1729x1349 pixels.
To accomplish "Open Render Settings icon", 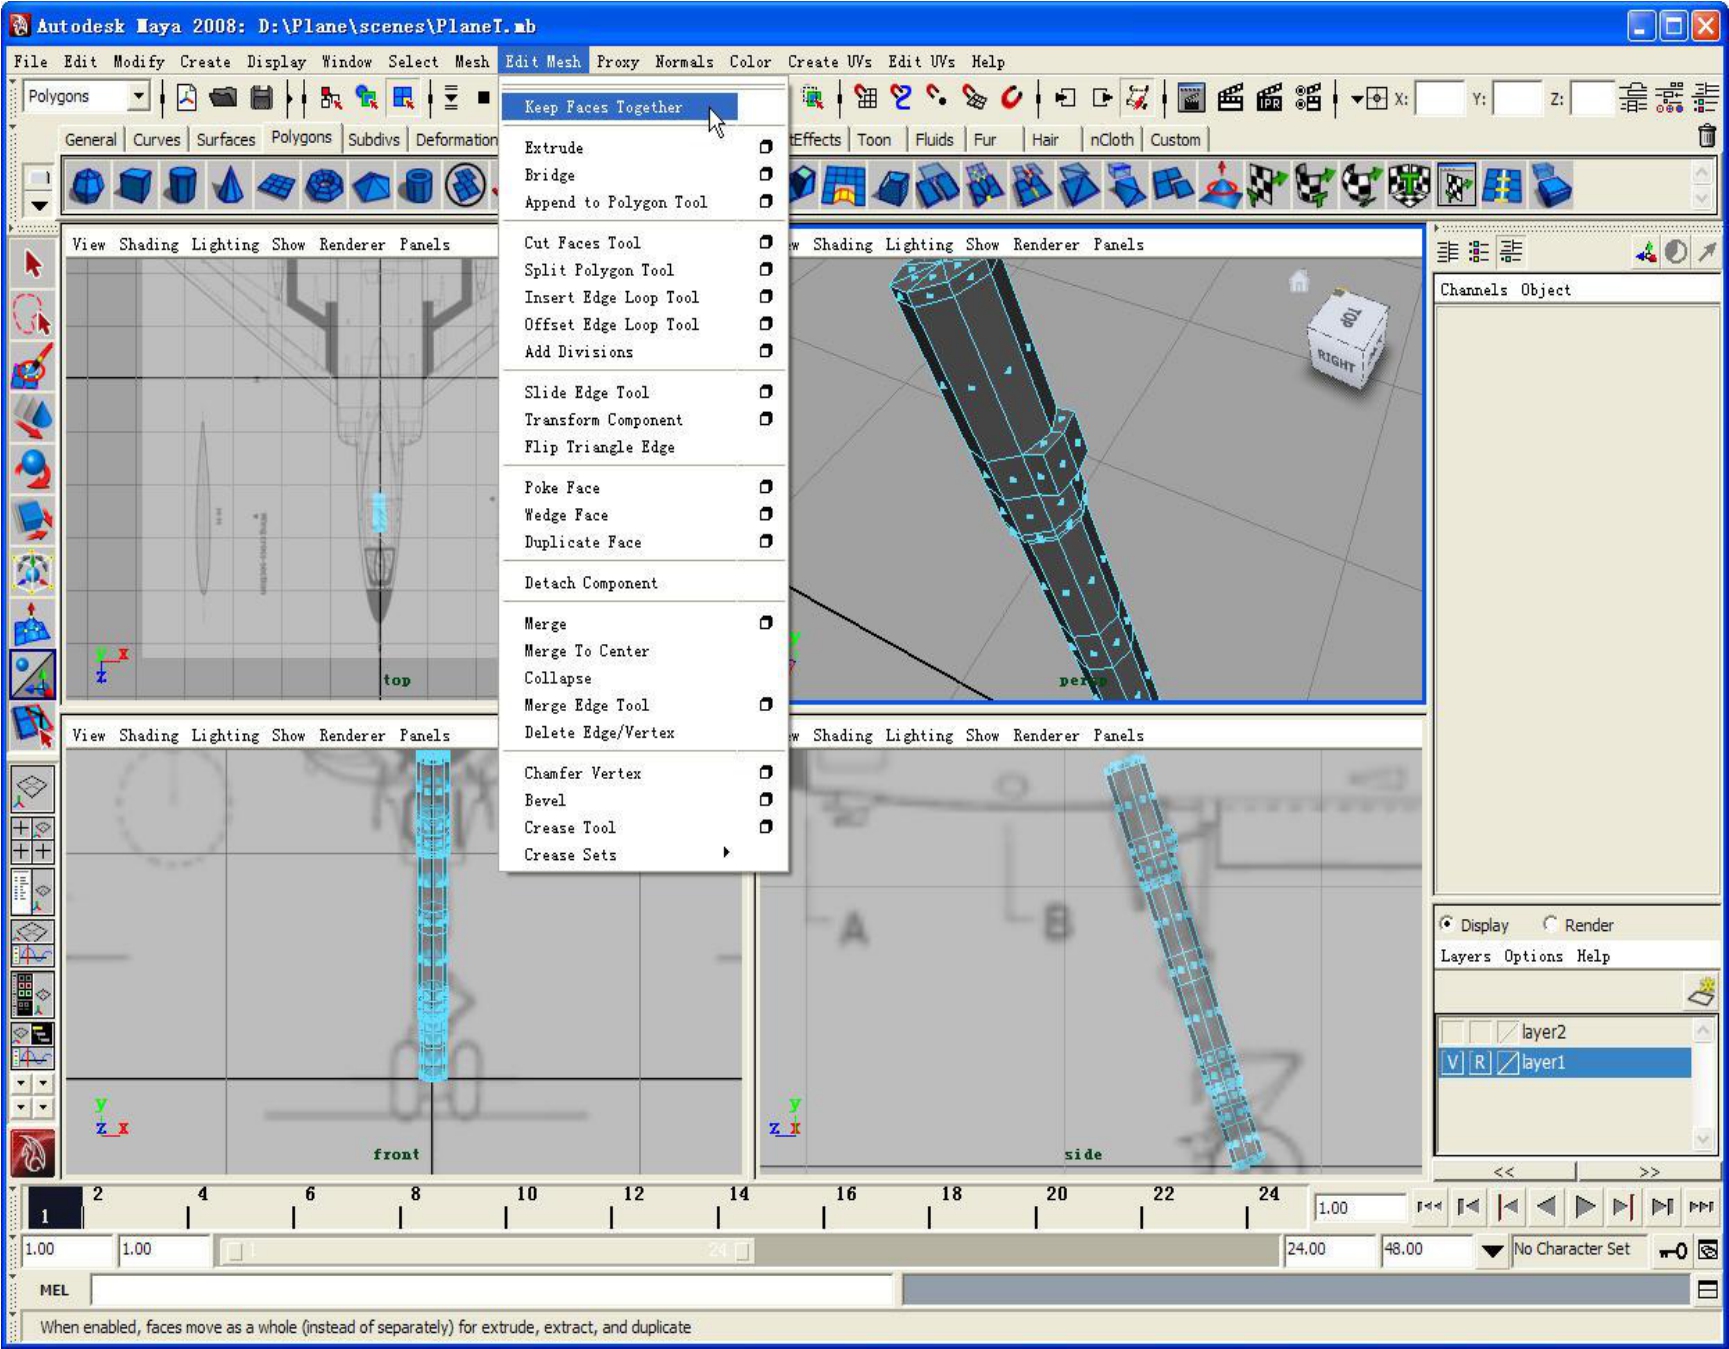I will (x=1307, y=97).
